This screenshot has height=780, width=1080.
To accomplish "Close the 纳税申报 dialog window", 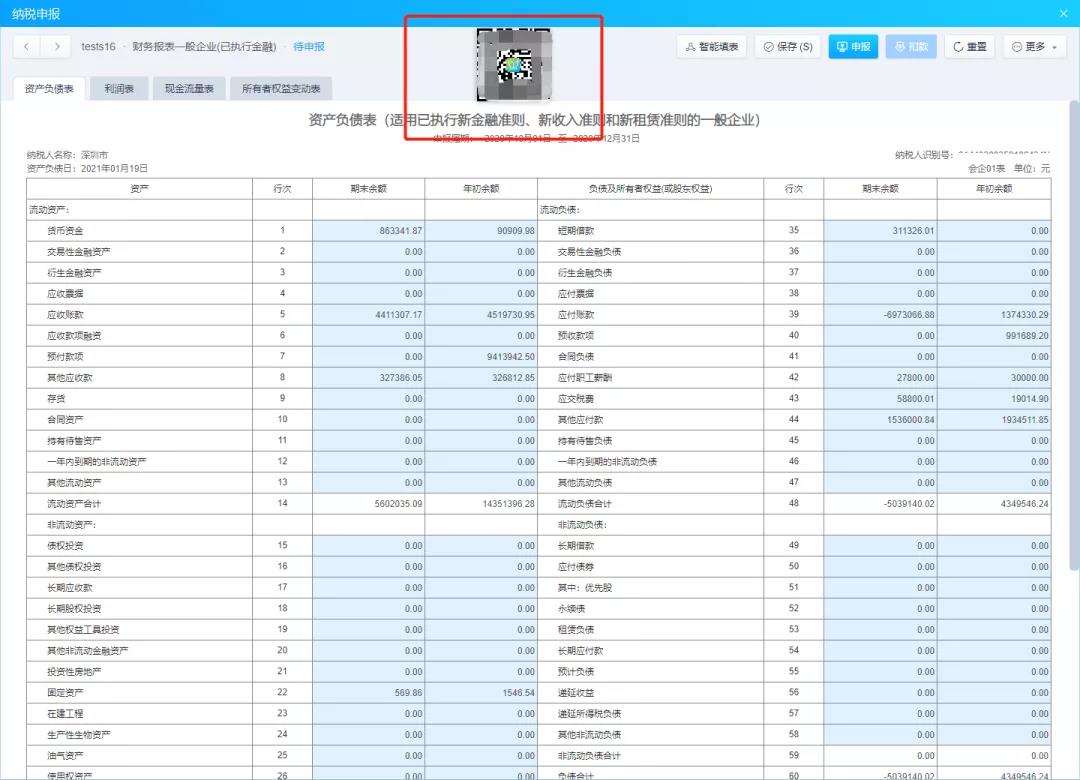I will click(1063, 13).
